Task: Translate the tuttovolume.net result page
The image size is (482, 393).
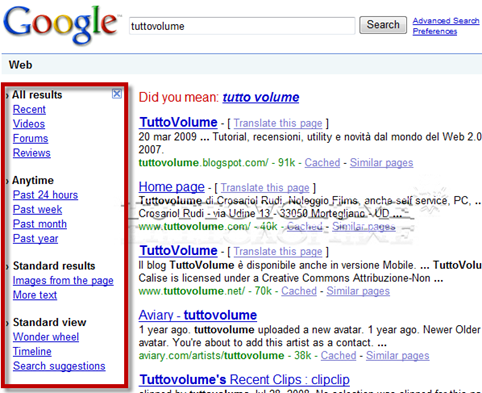Action: [x=278, y=251]
